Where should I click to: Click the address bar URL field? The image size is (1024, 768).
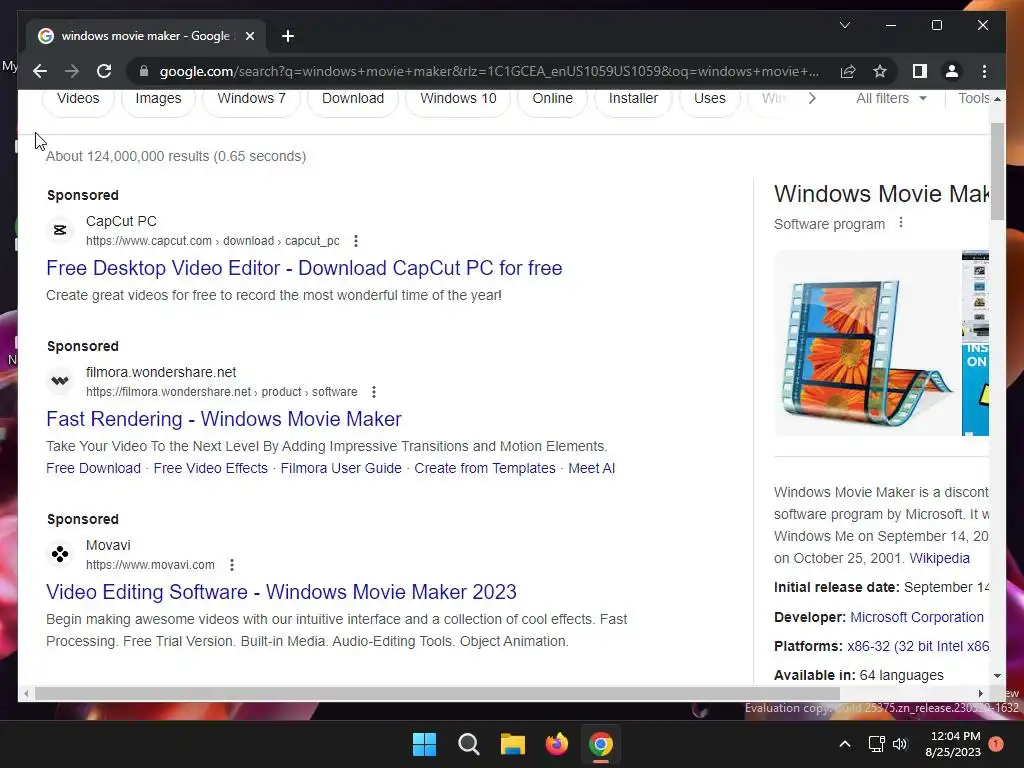(488, 71)
